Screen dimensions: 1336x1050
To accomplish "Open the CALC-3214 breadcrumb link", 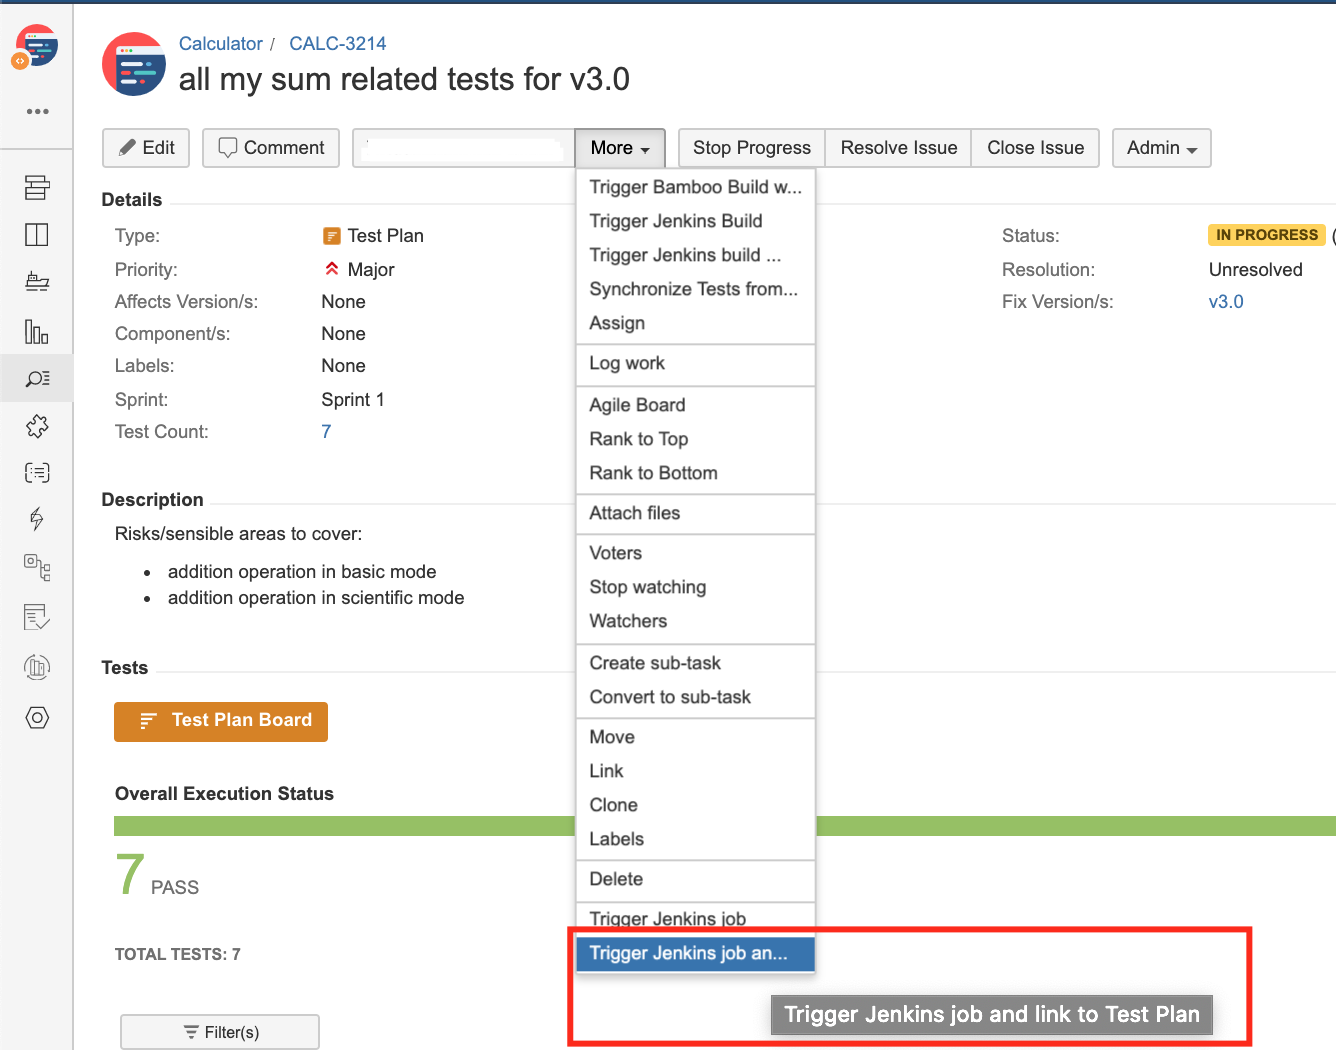I will [338, 44].
